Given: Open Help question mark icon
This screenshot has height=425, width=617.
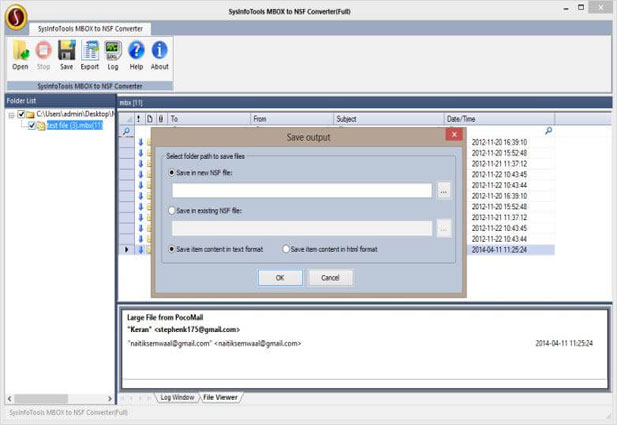Looking at the screenshot, I should 136,55.
